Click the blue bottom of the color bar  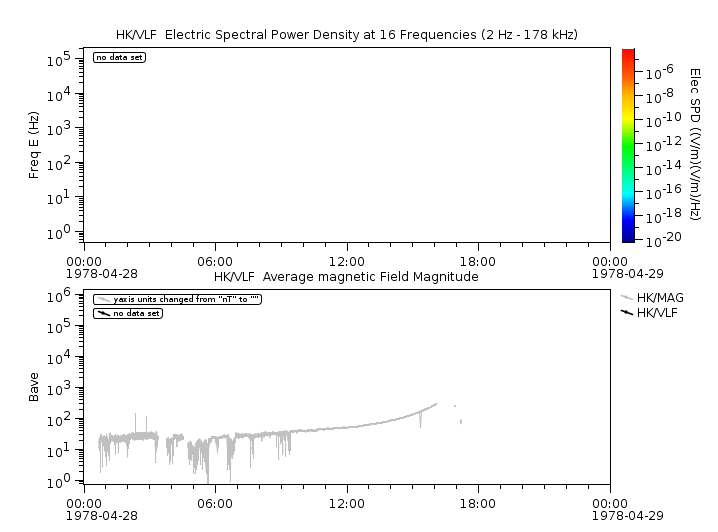(x=628, y=235)
